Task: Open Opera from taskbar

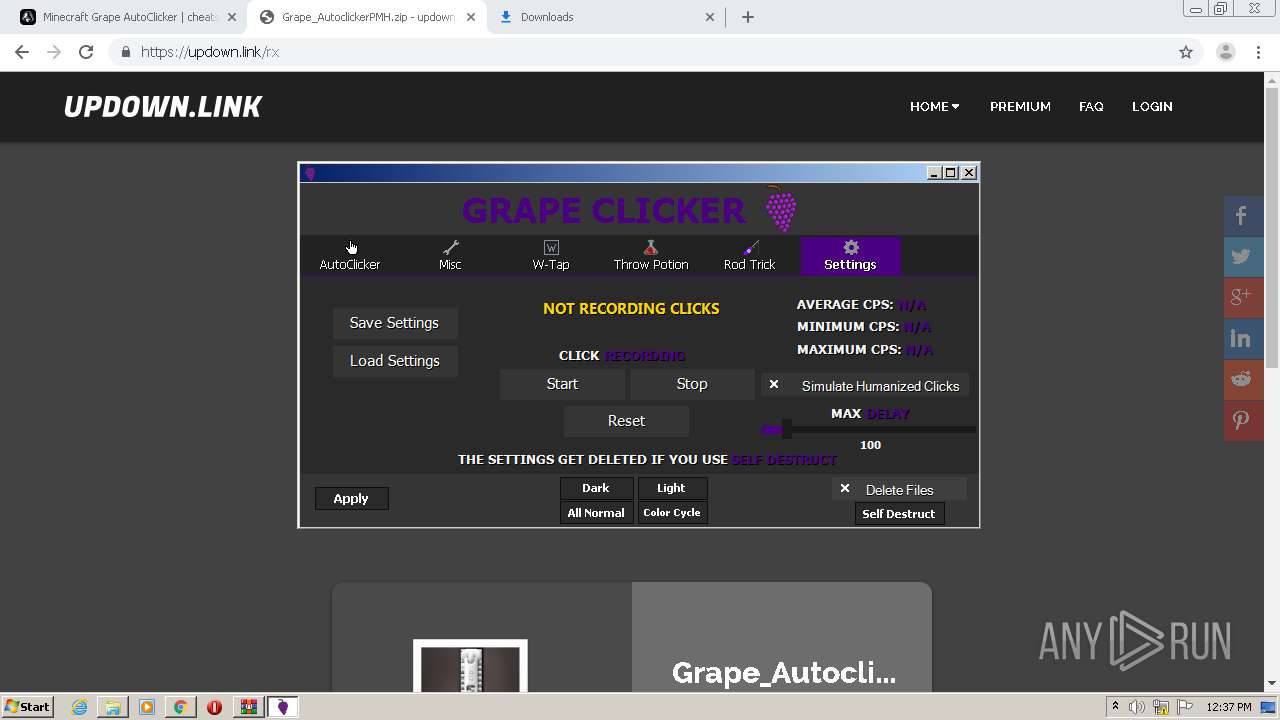Action: [214, 707]
